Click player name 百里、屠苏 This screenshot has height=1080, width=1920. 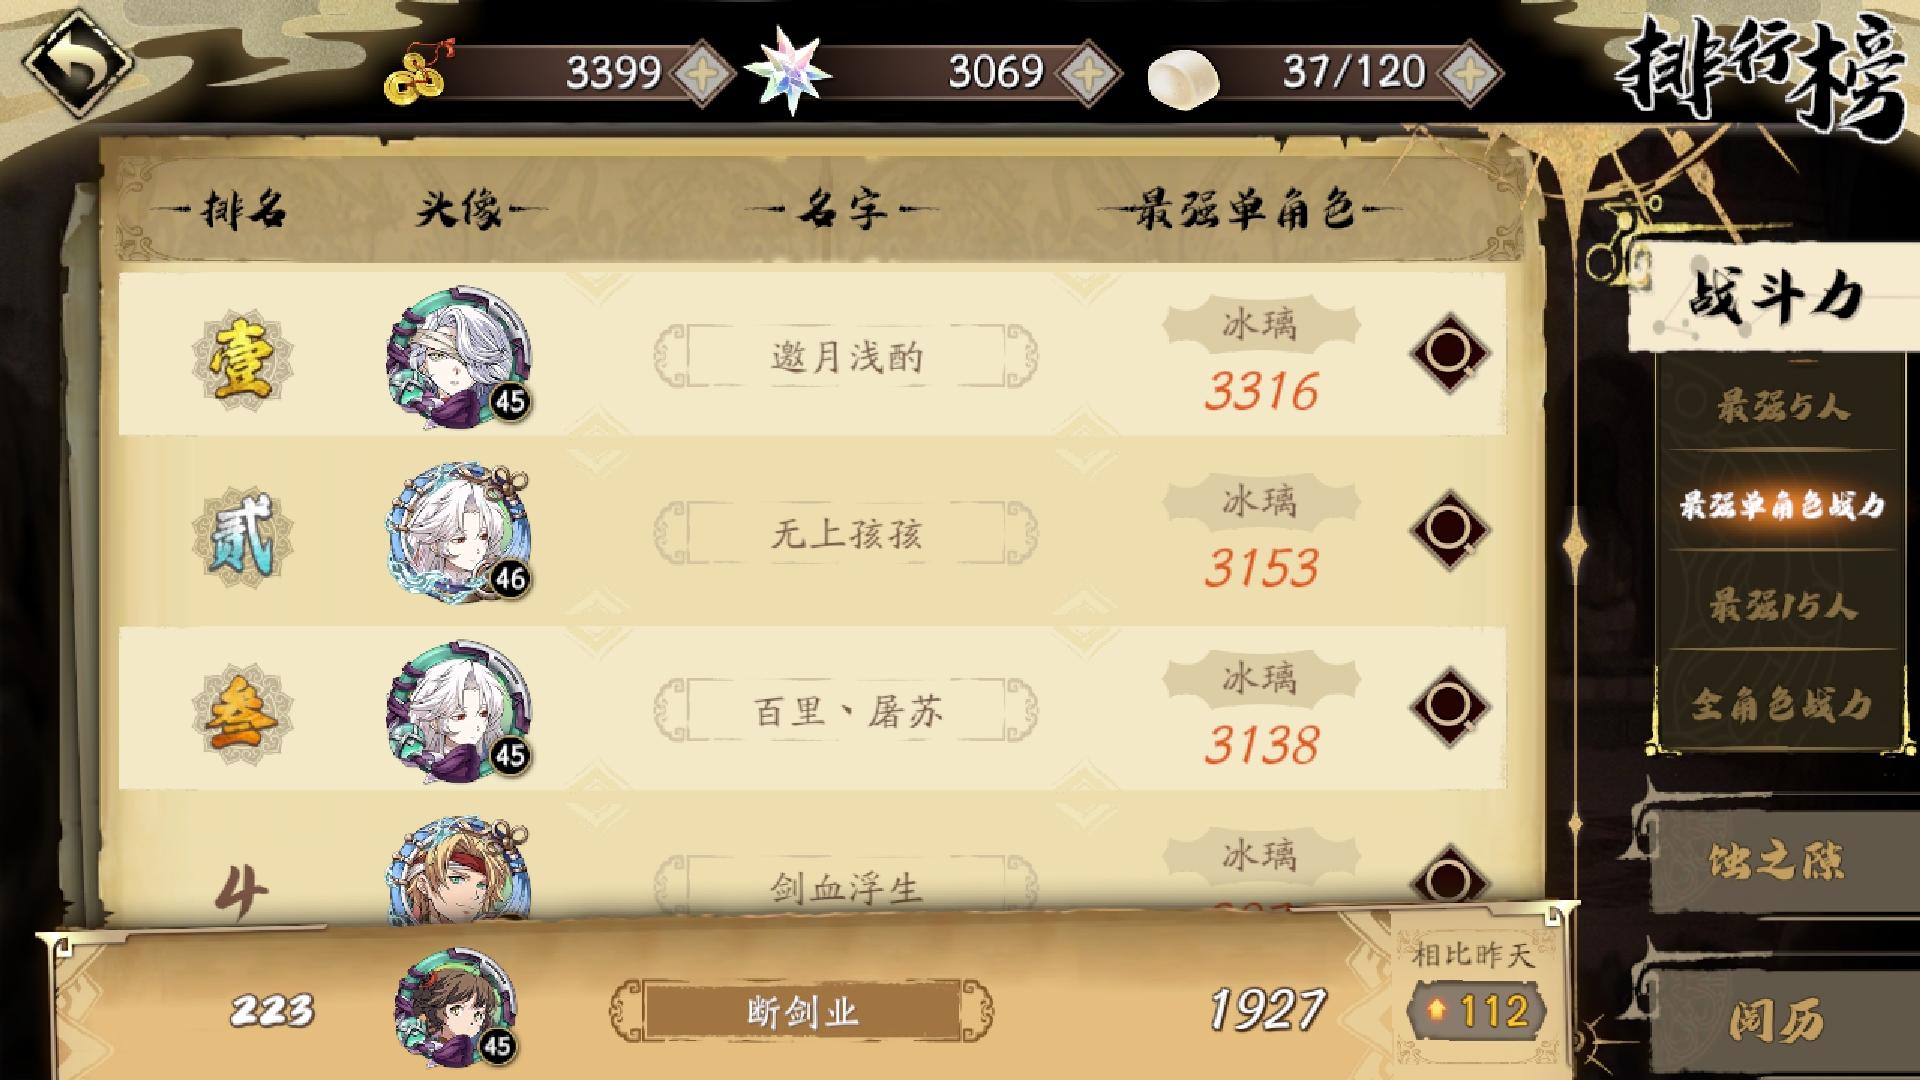point(846,711)
